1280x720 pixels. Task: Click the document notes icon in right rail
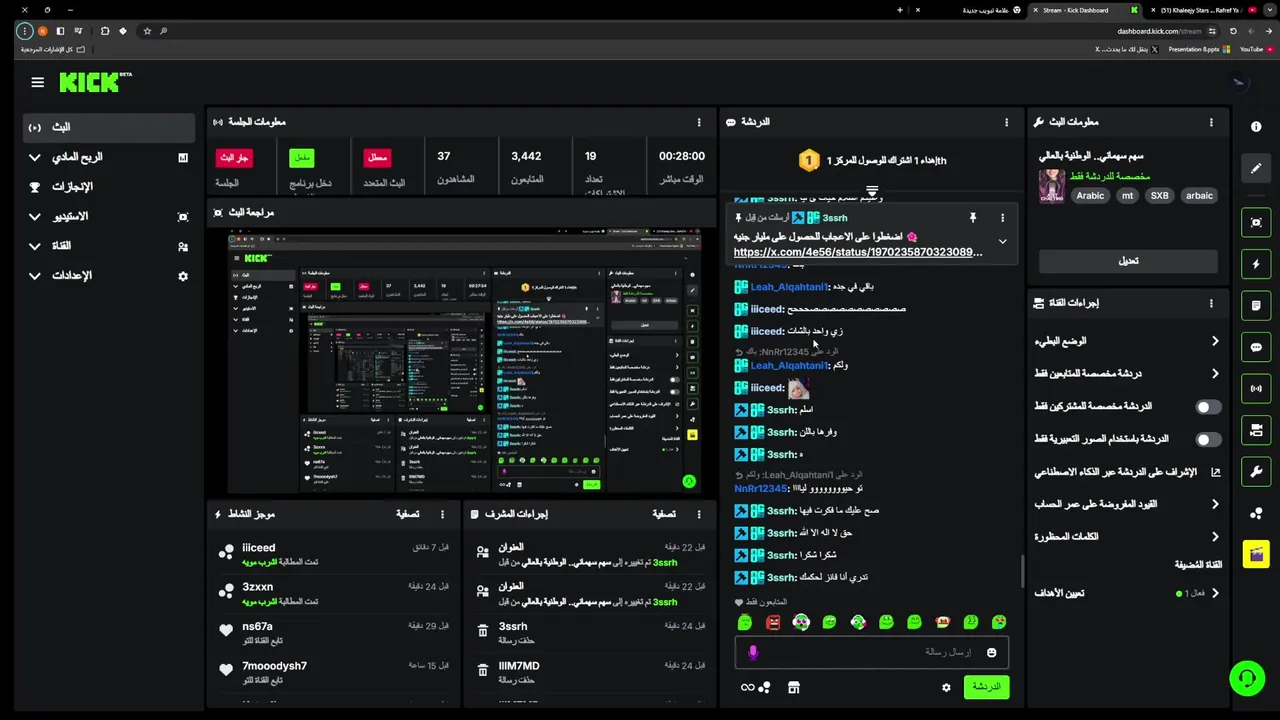coord(1256,306)
